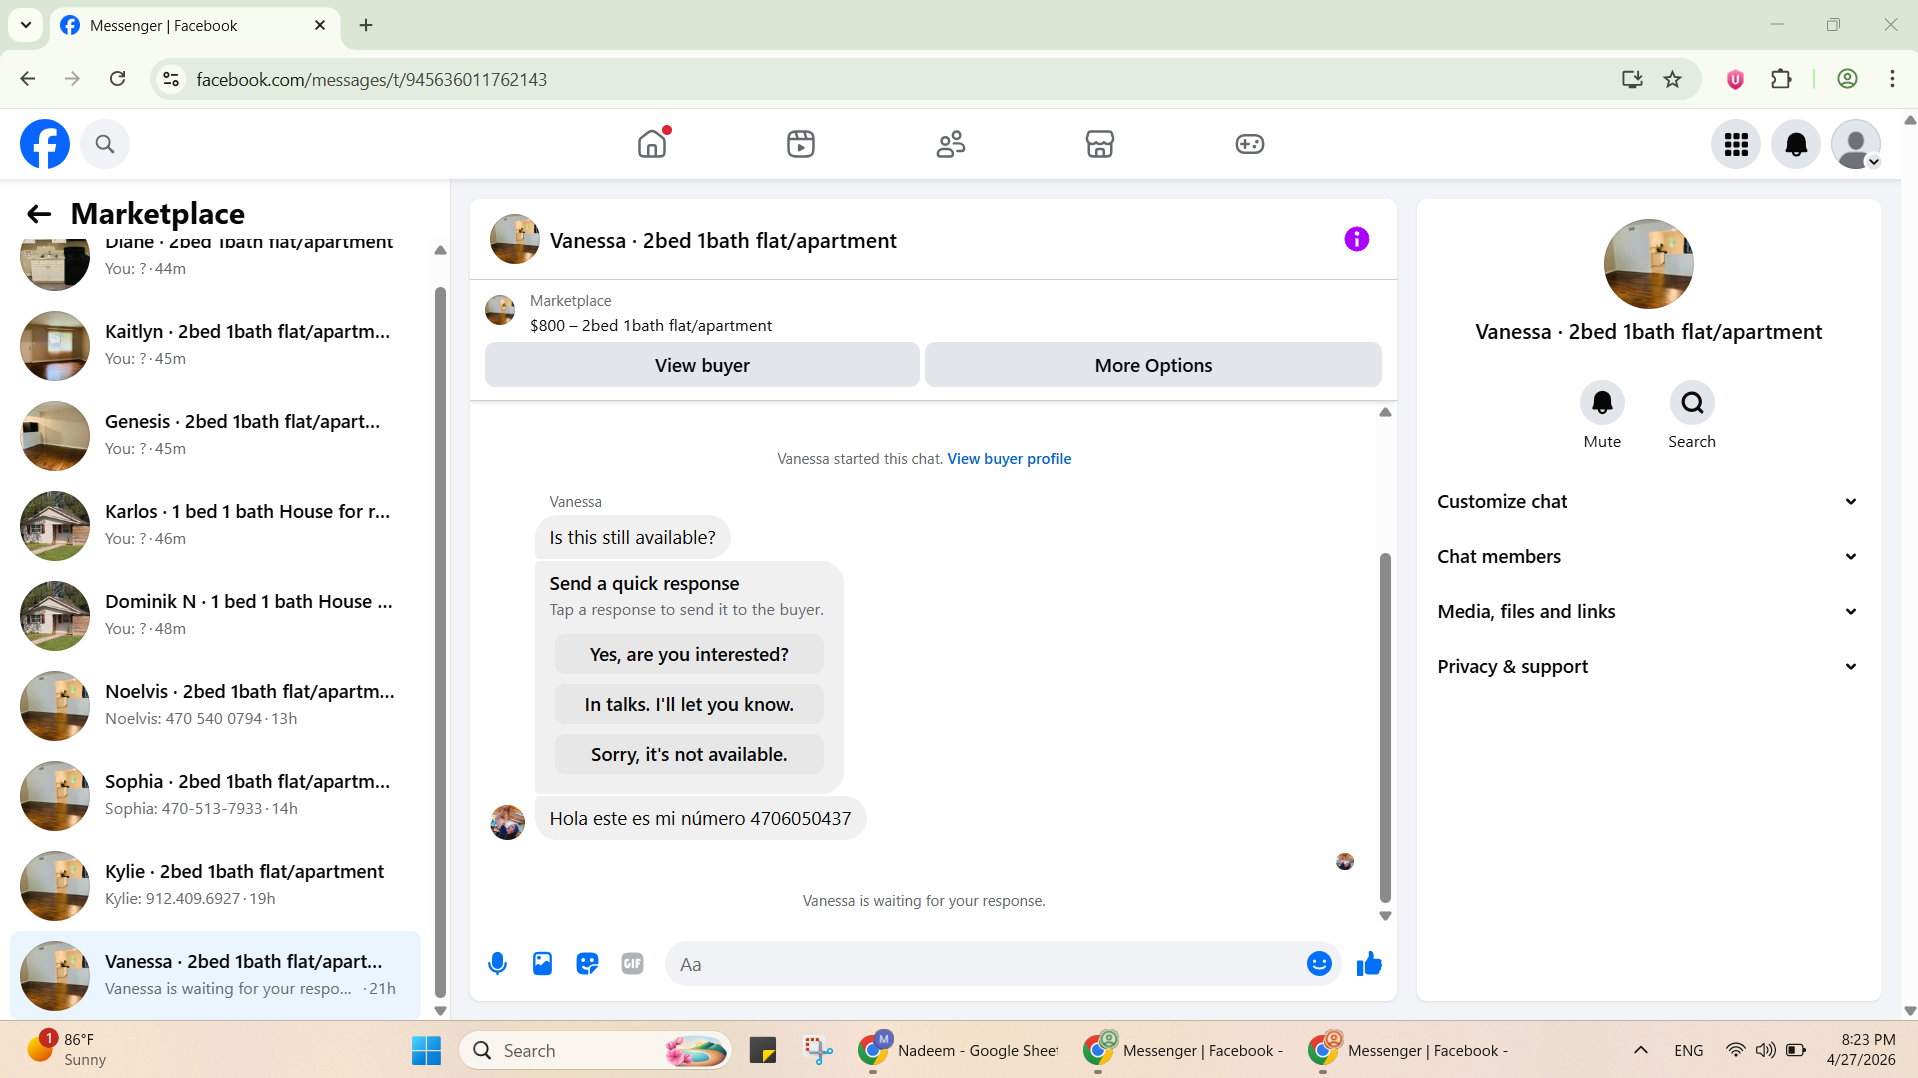Open the account profile avatar menu
Viewport: 1918px width, 1078px height.
click(1856, 144)
